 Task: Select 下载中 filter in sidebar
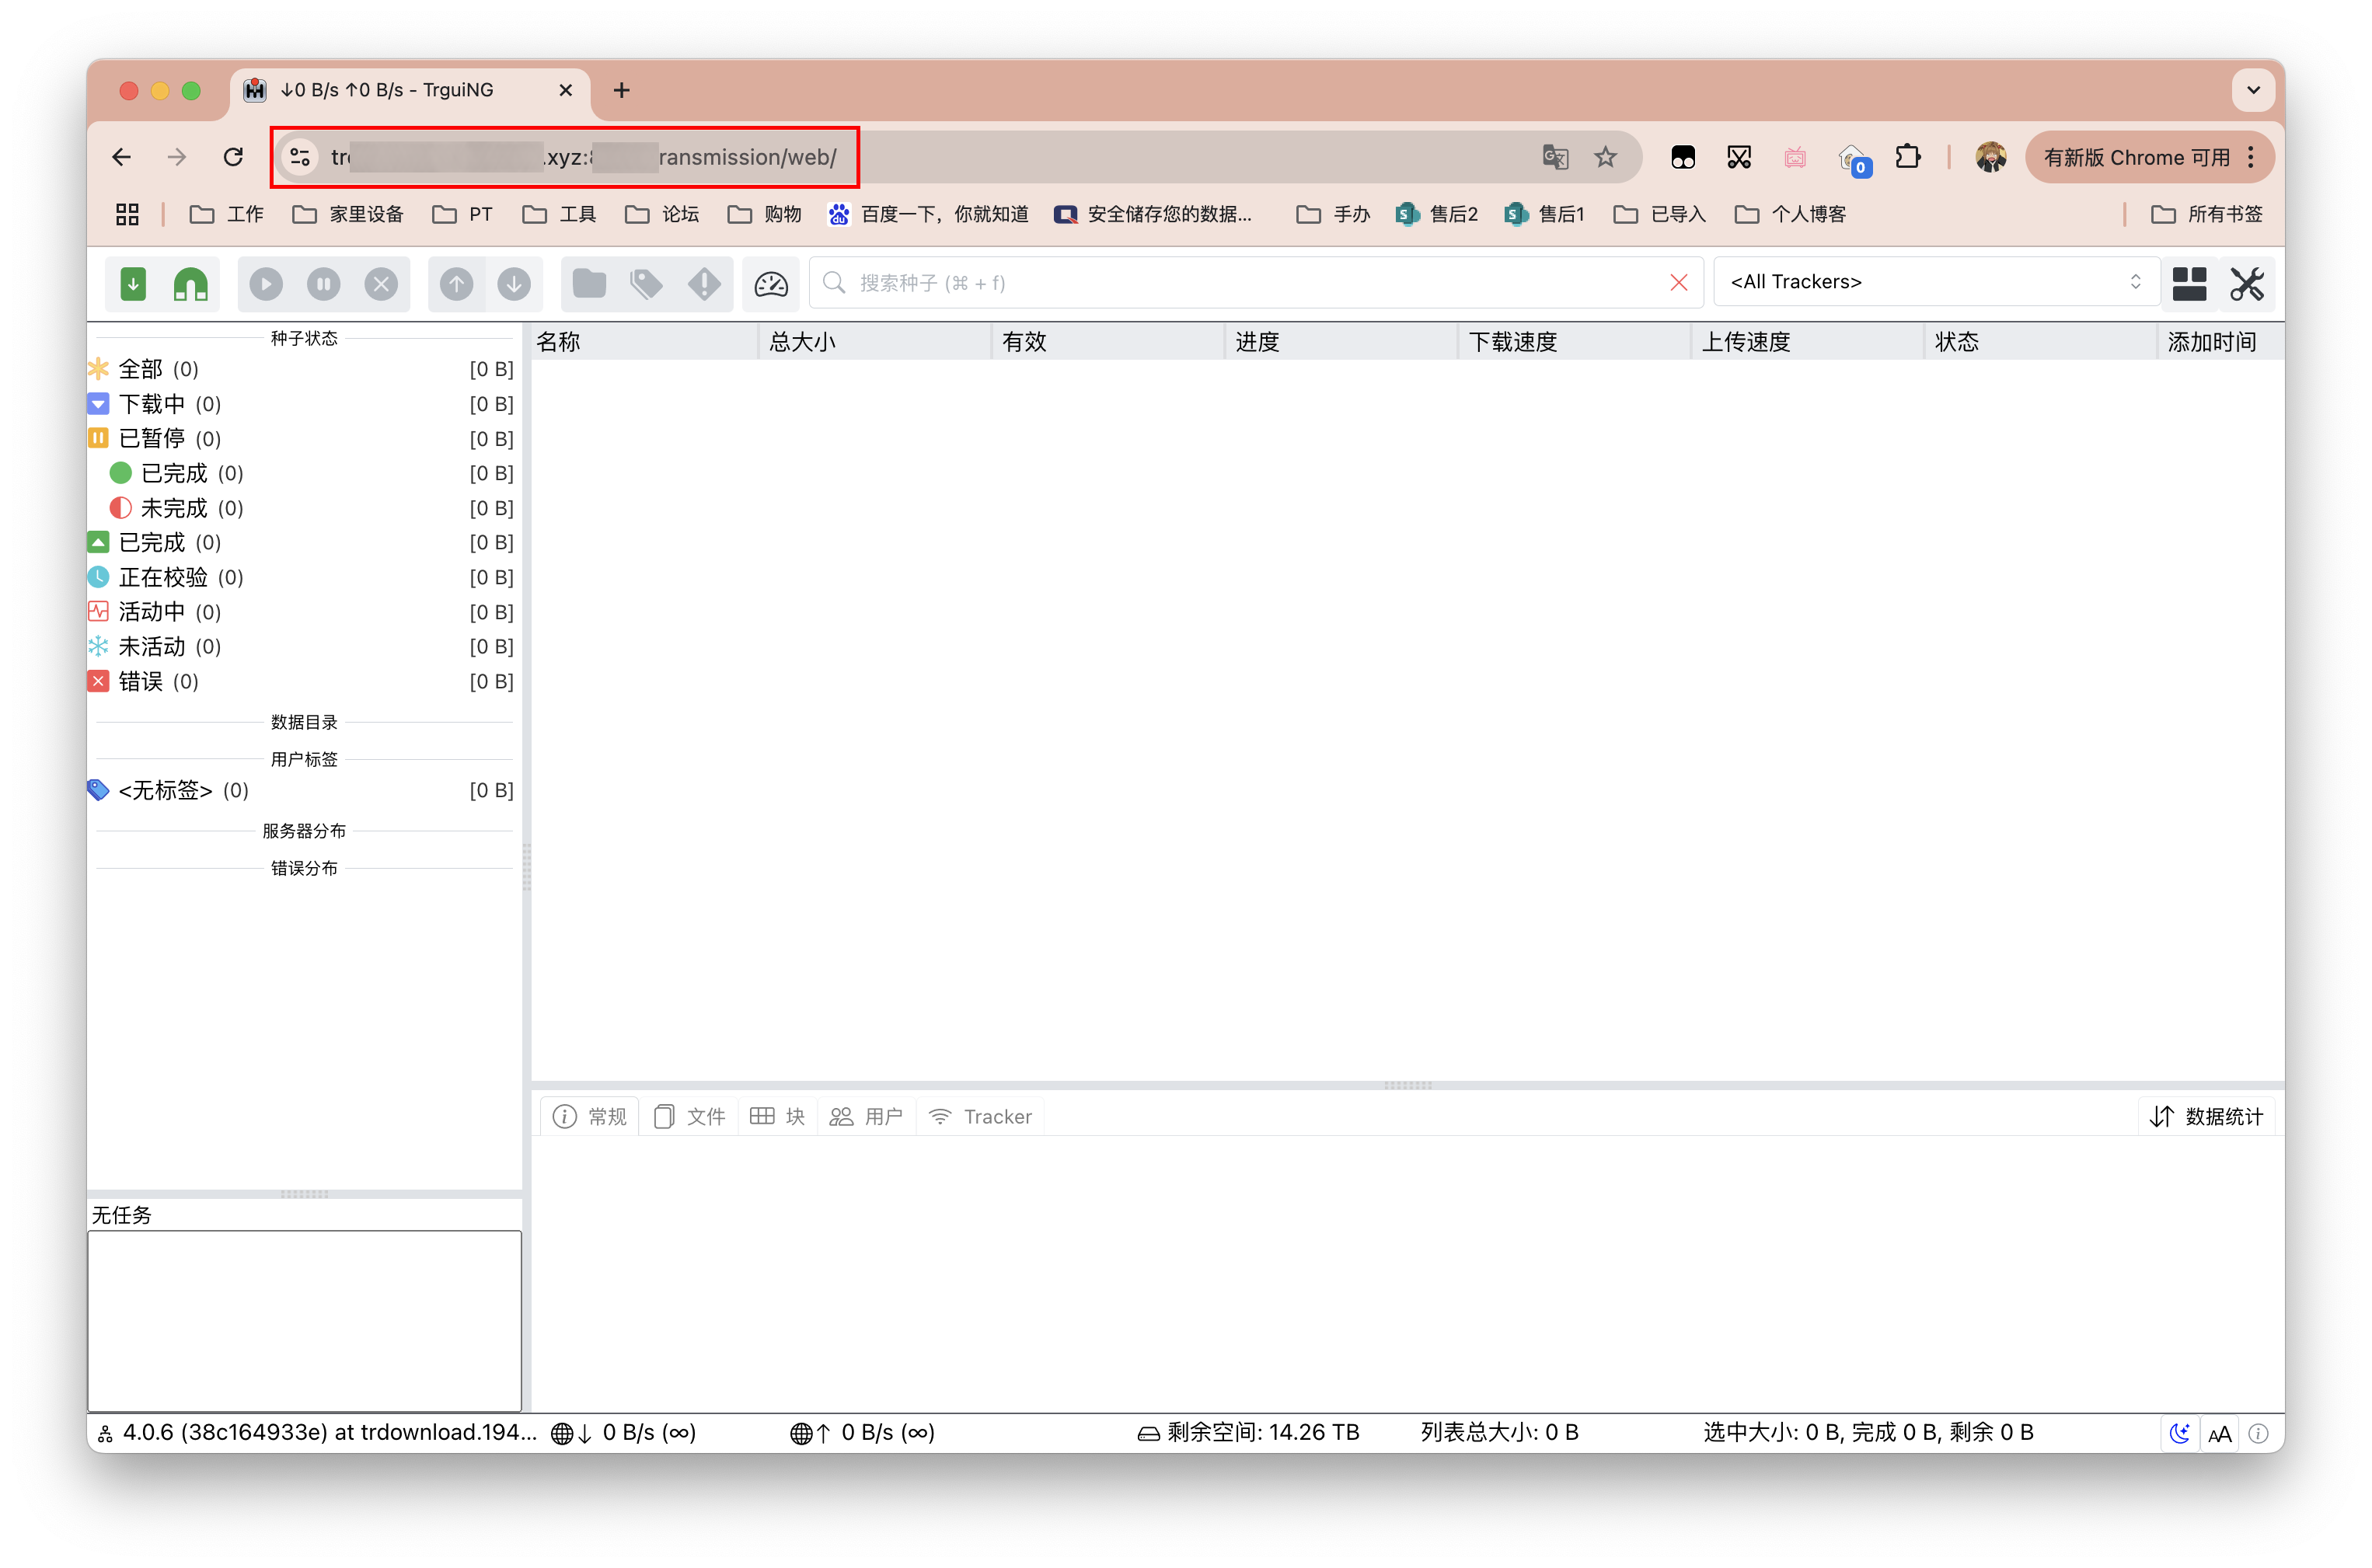[302, 404]
